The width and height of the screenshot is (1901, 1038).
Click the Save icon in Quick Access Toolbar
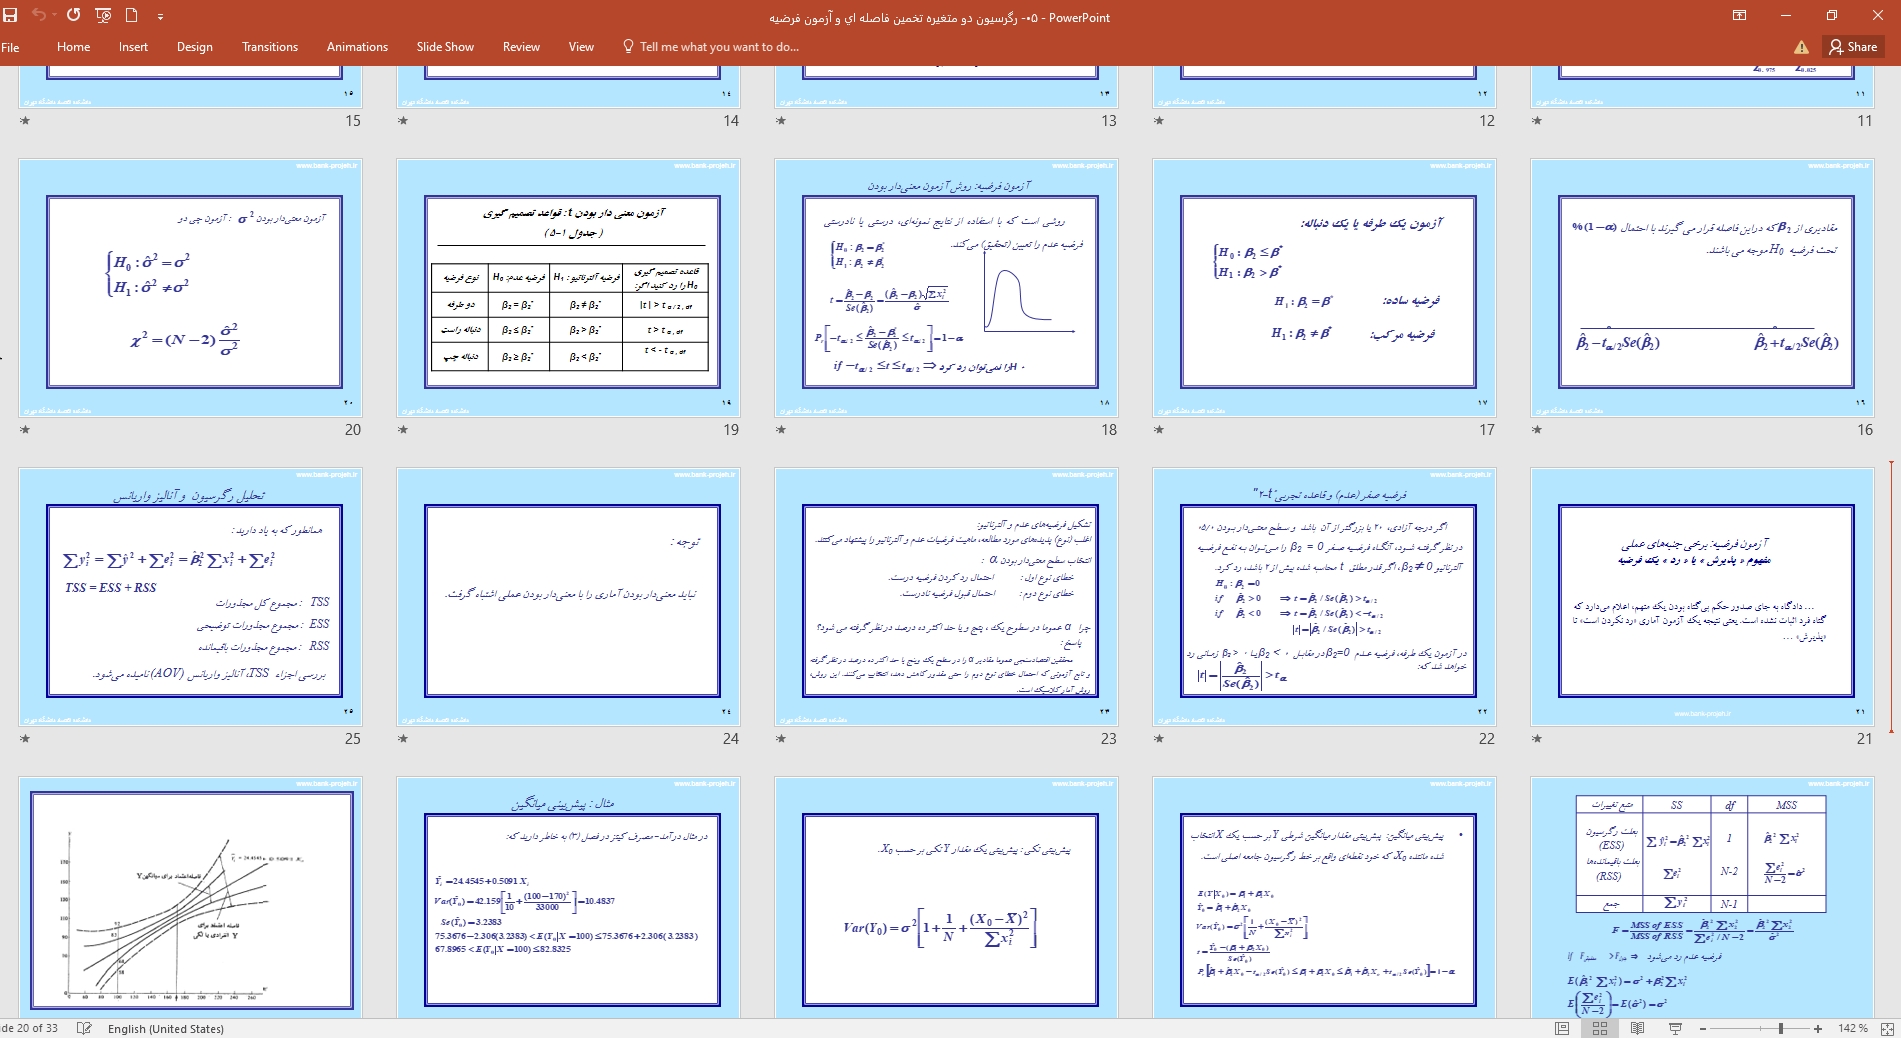(x=11, y=15)
